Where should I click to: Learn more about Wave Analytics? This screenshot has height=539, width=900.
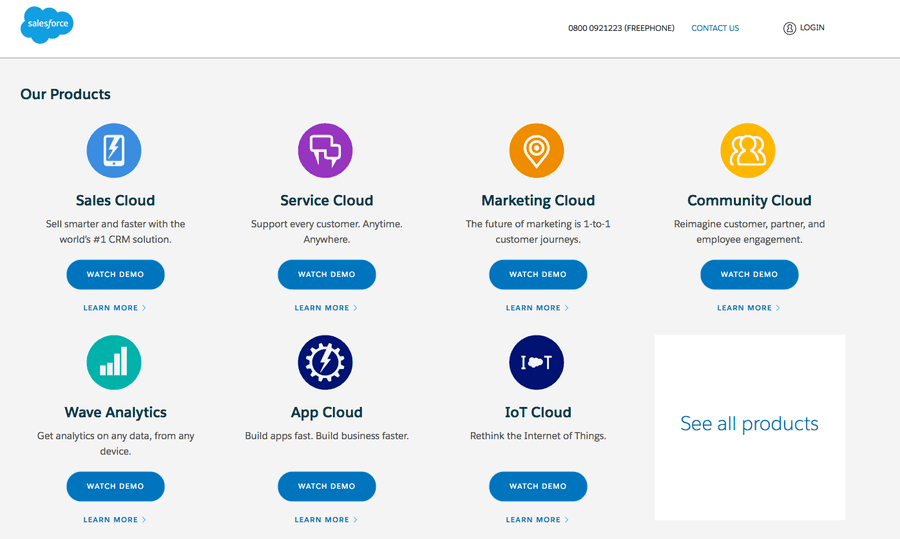pos(115,519)
